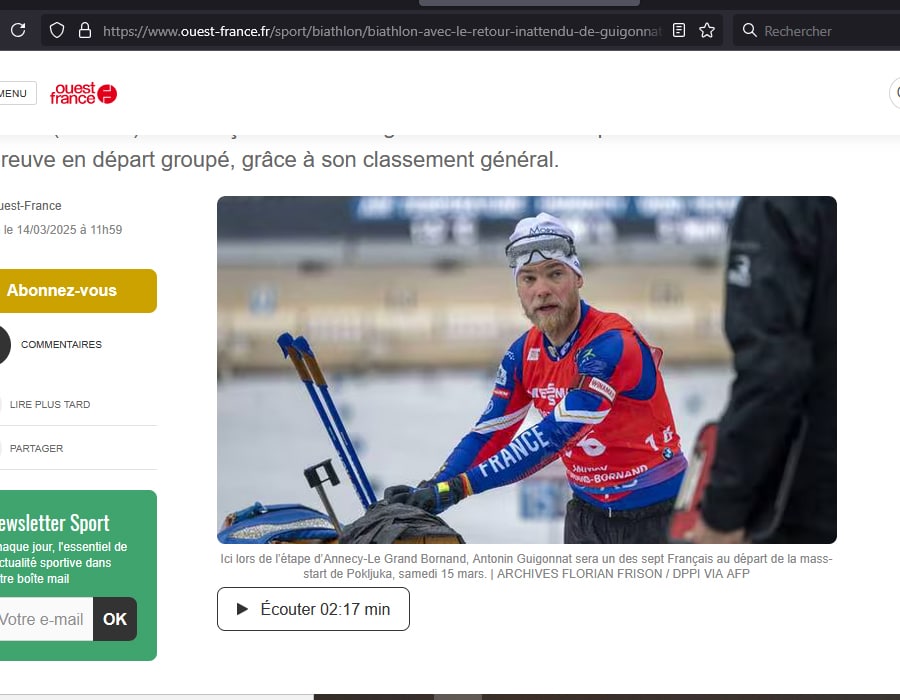Viewport: 900px width, 700px height.
Task: Click the Partager text link
Action: [x=37, y=448]
